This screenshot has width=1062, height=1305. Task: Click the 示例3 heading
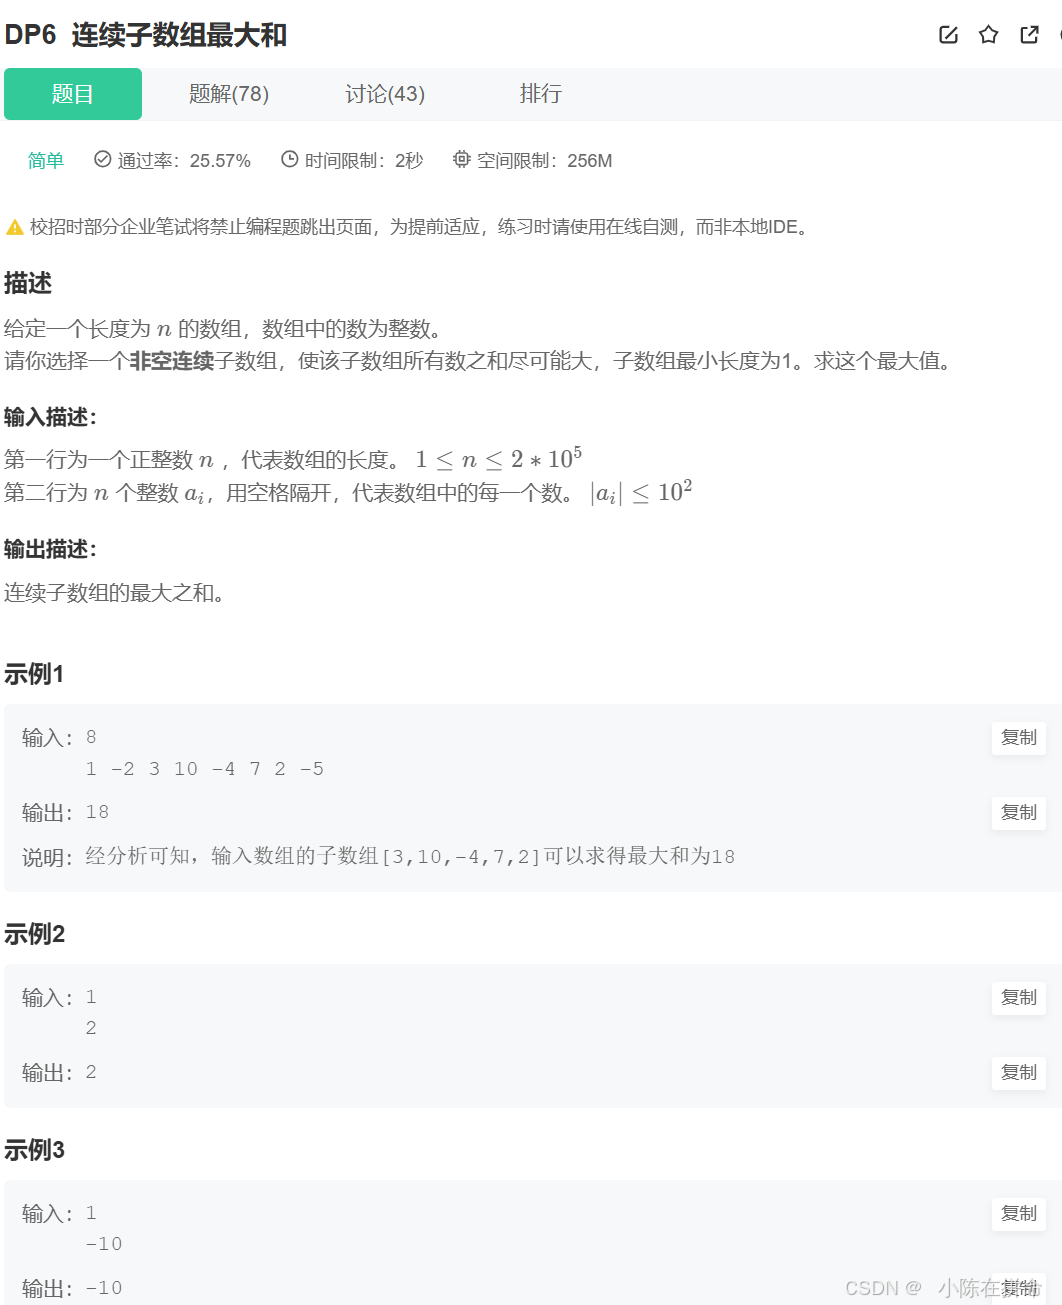34,1150
